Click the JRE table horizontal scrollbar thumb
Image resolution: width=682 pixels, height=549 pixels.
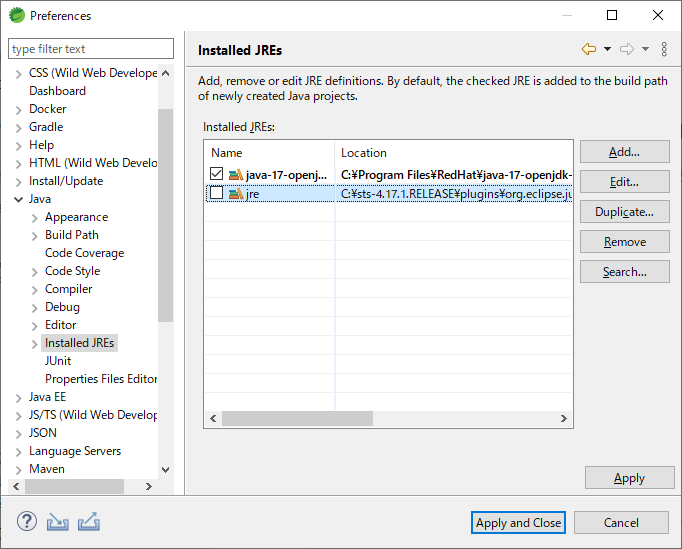point(298,418)
